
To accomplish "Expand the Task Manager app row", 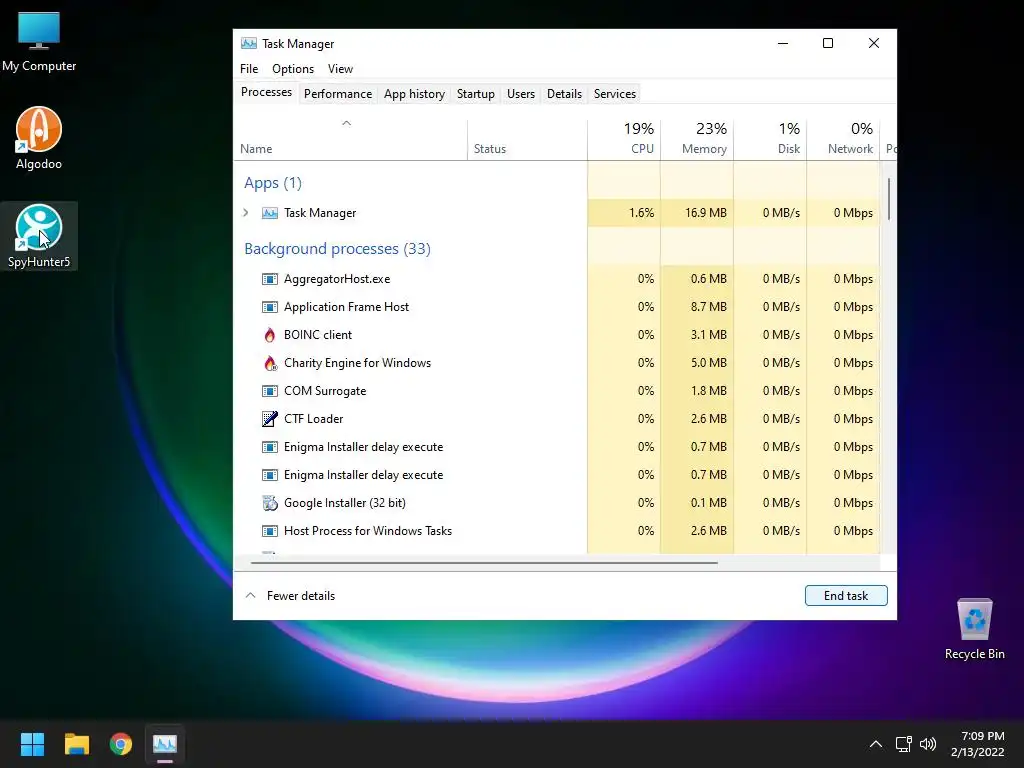I will [x=246, y=213].
